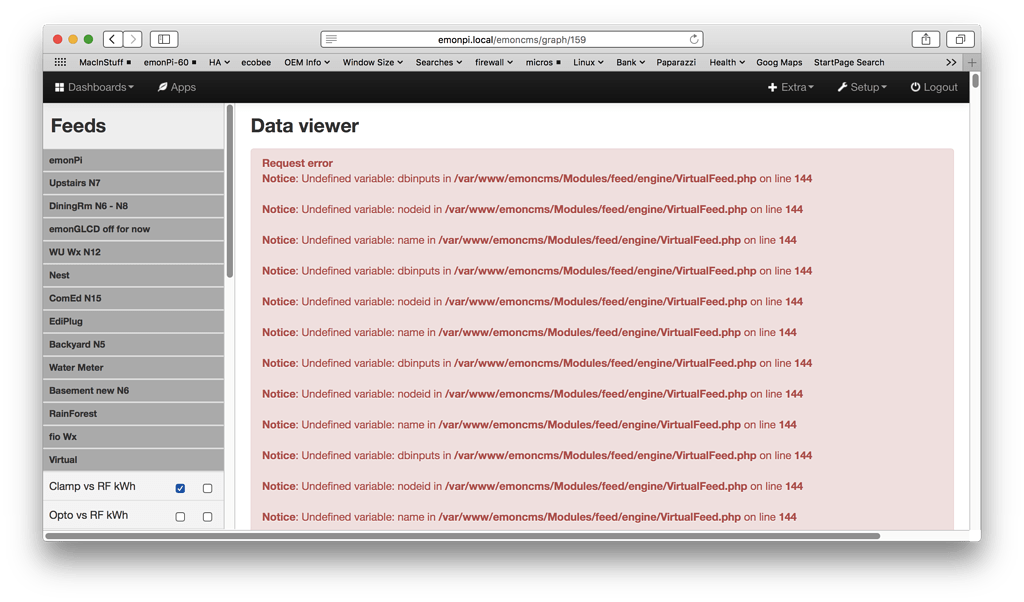Expand the OEM Info bookmarks folder
This screenshot has width=1024, height=602.
point(307,62)
